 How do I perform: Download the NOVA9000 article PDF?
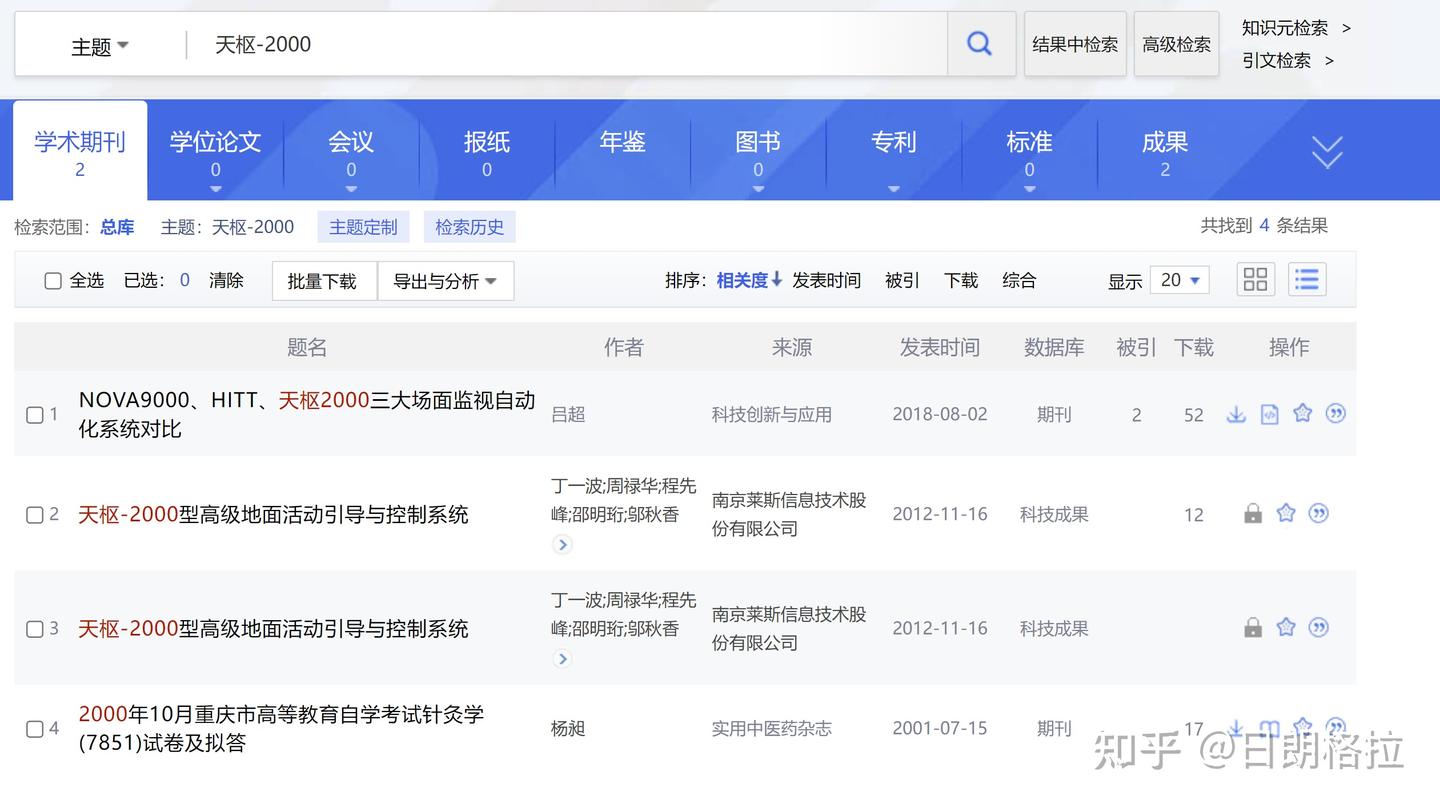1236,413
